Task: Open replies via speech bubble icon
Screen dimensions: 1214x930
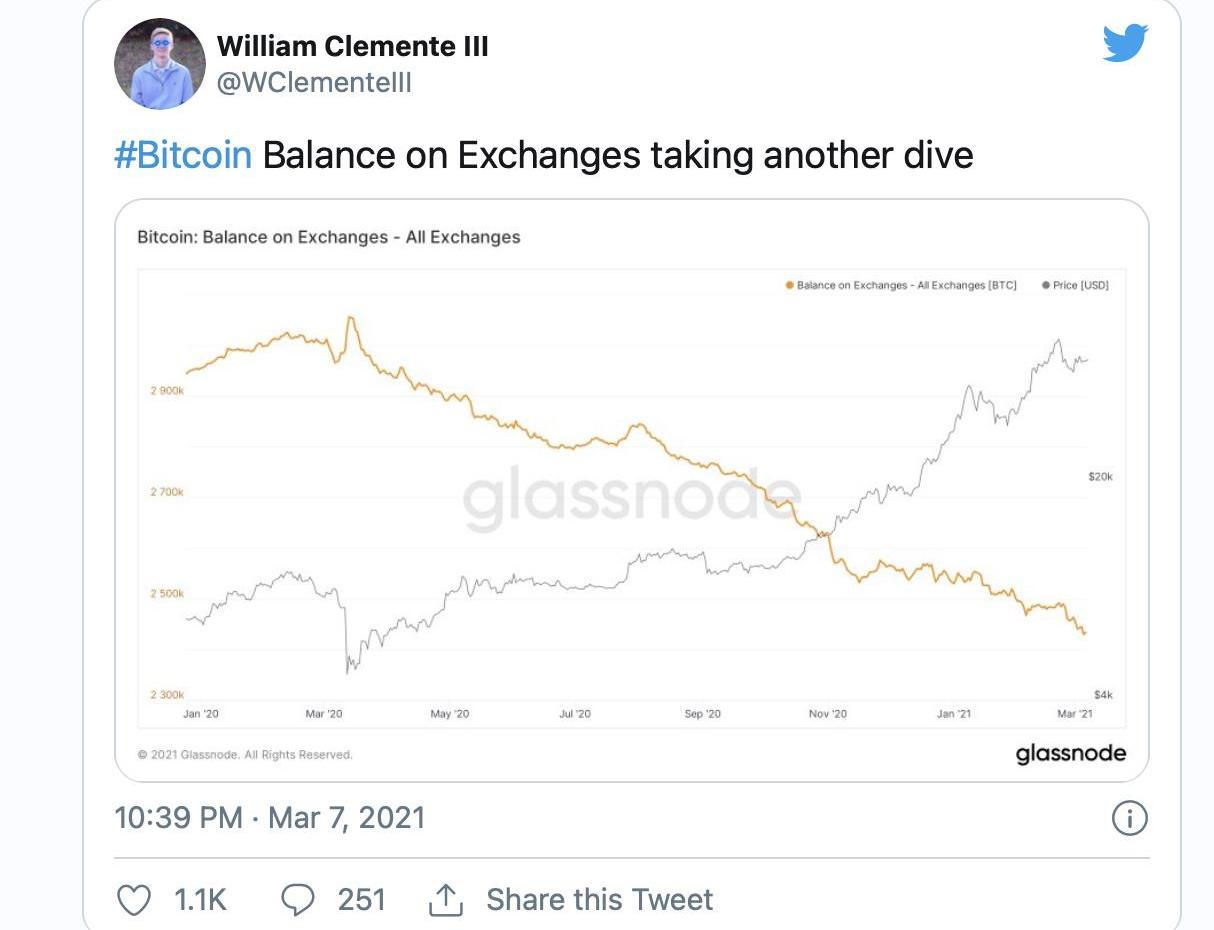Action: click(298, 899)
